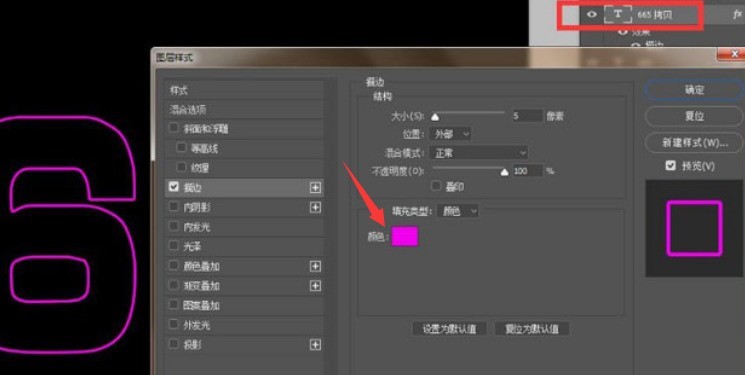The height and width of the screenshot is (375, 745).
Task: Open the 混合模式 dropdown showing 正常
Action: [478, 153]
